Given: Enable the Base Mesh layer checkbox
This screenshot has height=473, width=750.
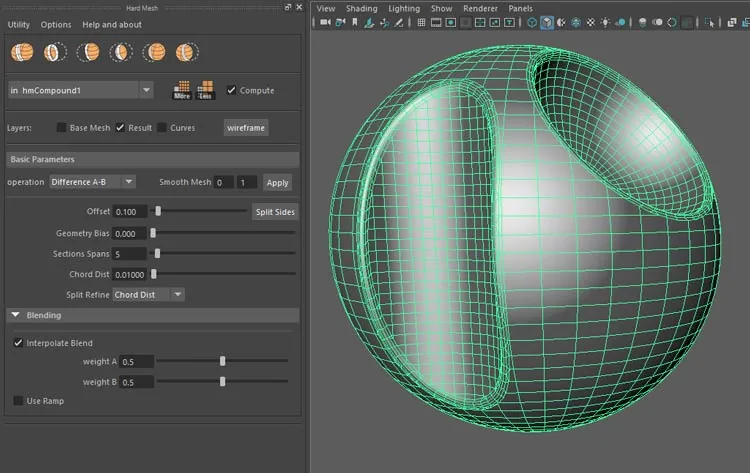Looking at the screenshot, I should (x=61, y=127).
